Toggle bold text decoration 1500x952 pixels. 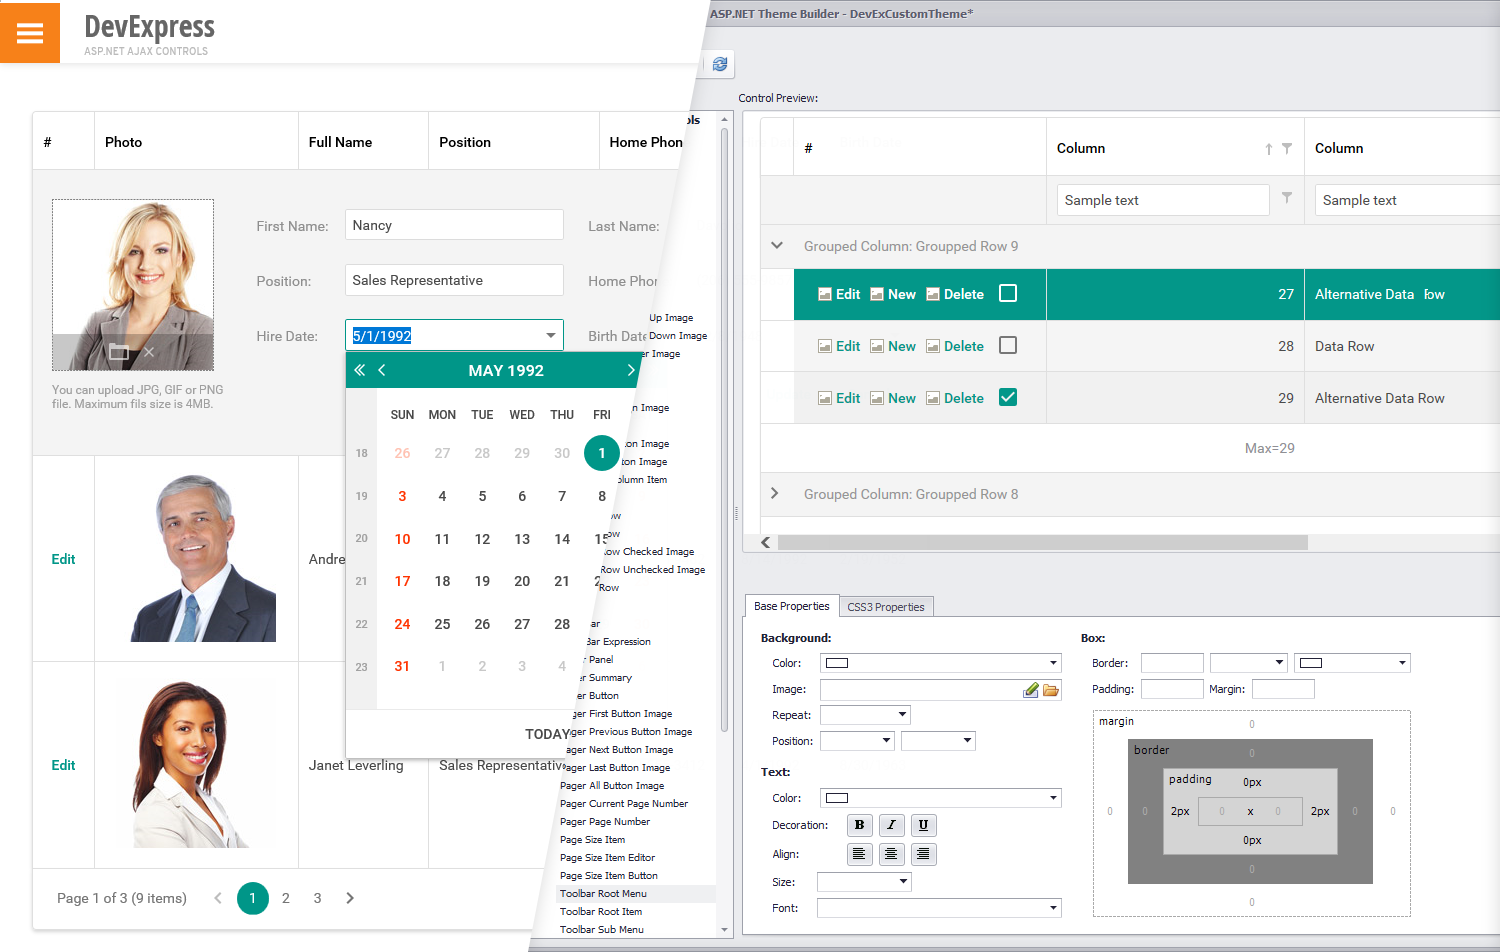pyautogui.click(x=859, y=825)
